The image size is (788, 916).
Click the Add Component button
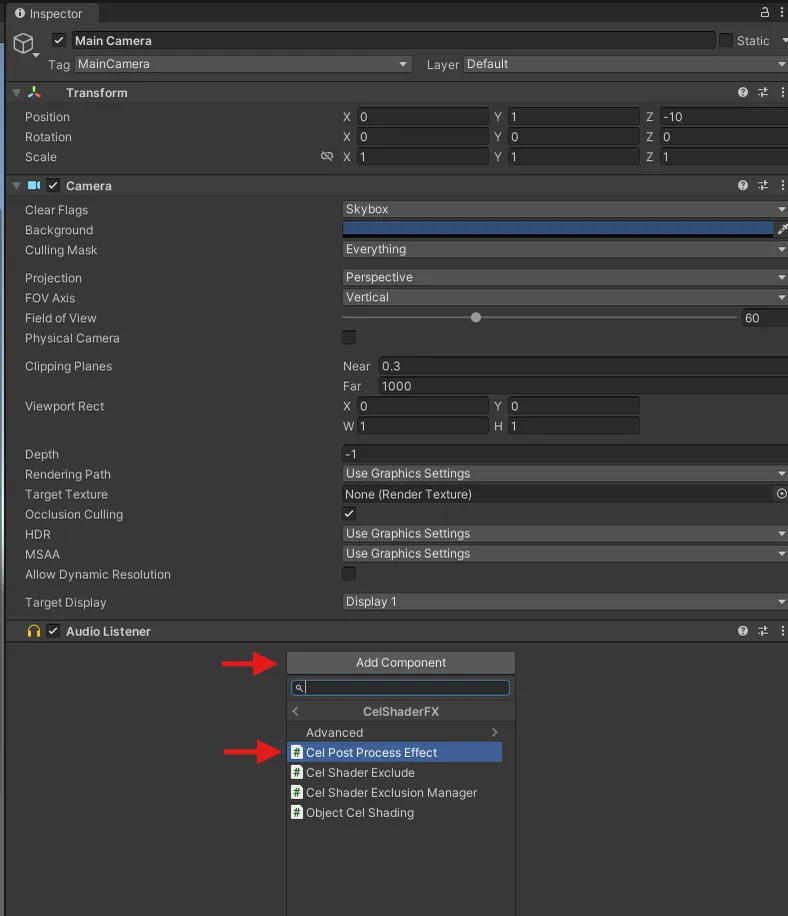(401, 662)
